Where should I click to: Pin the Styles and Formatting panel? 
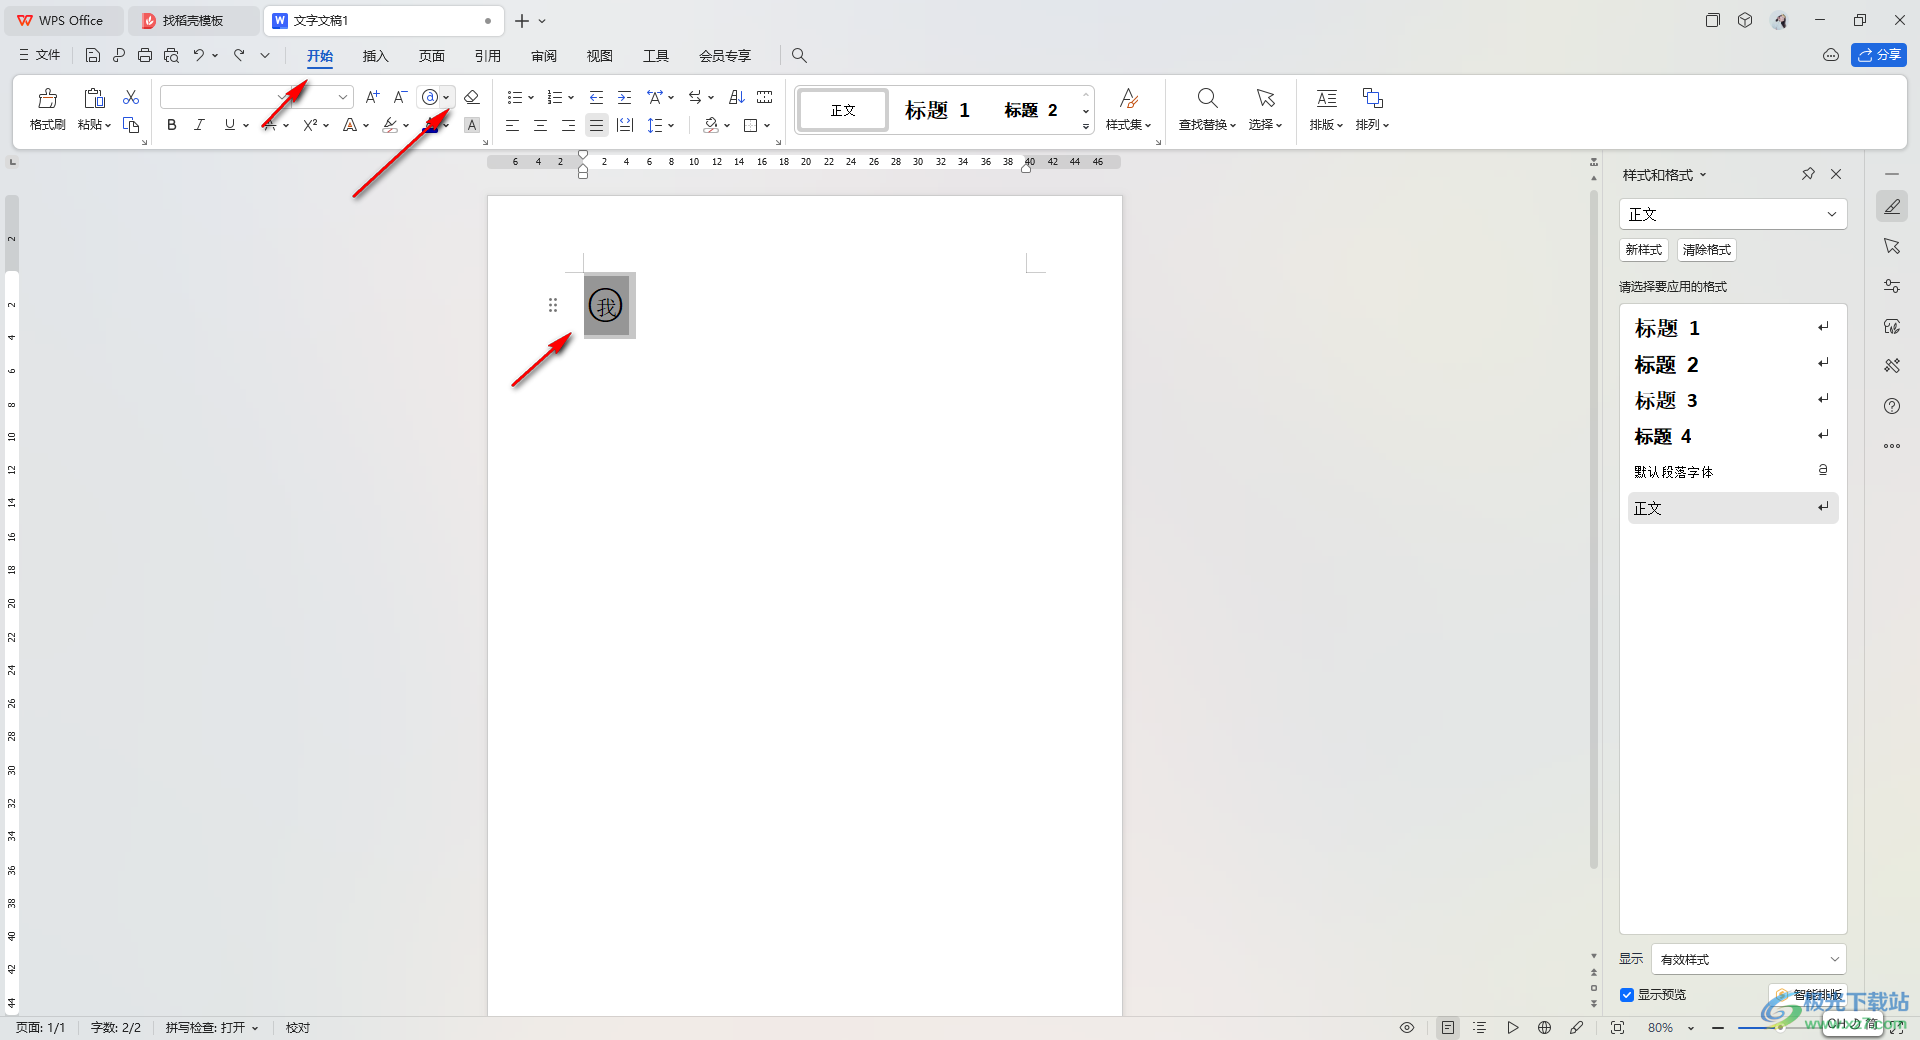click(1808, 174)
